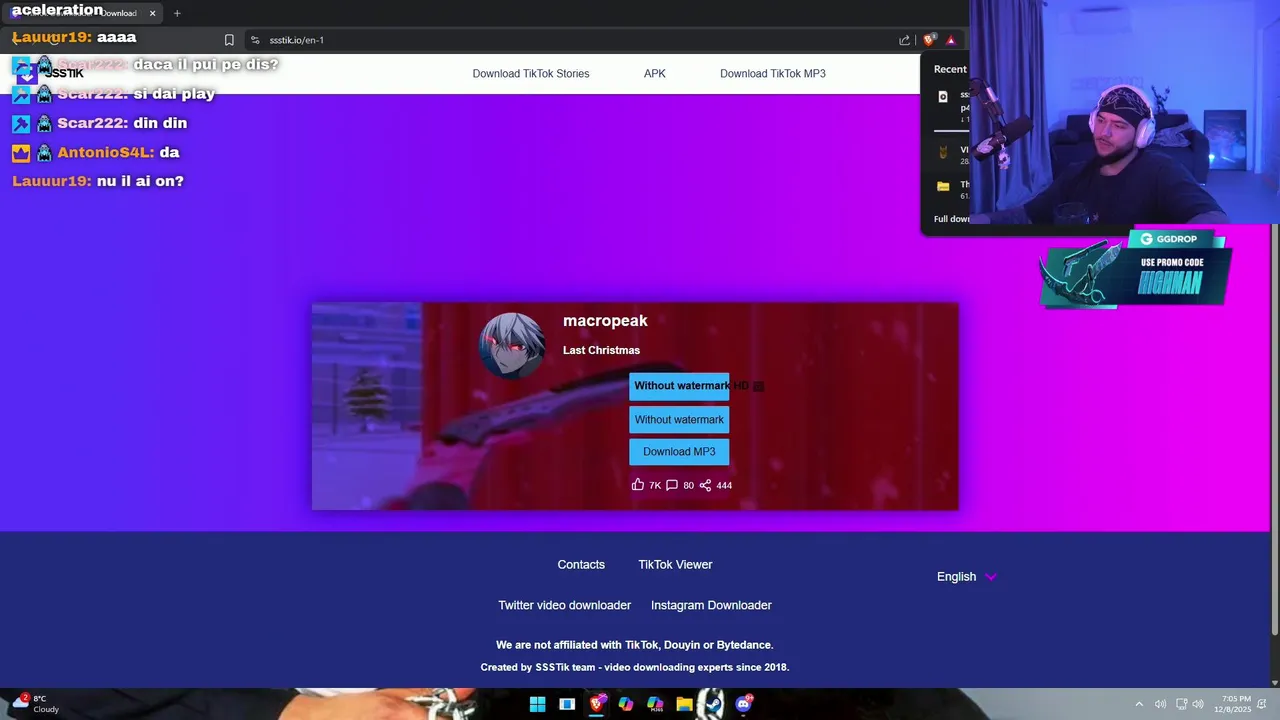Open the Instagram Downloader link
Viewport: 1280px width, 720px height.
pos(711,605)
